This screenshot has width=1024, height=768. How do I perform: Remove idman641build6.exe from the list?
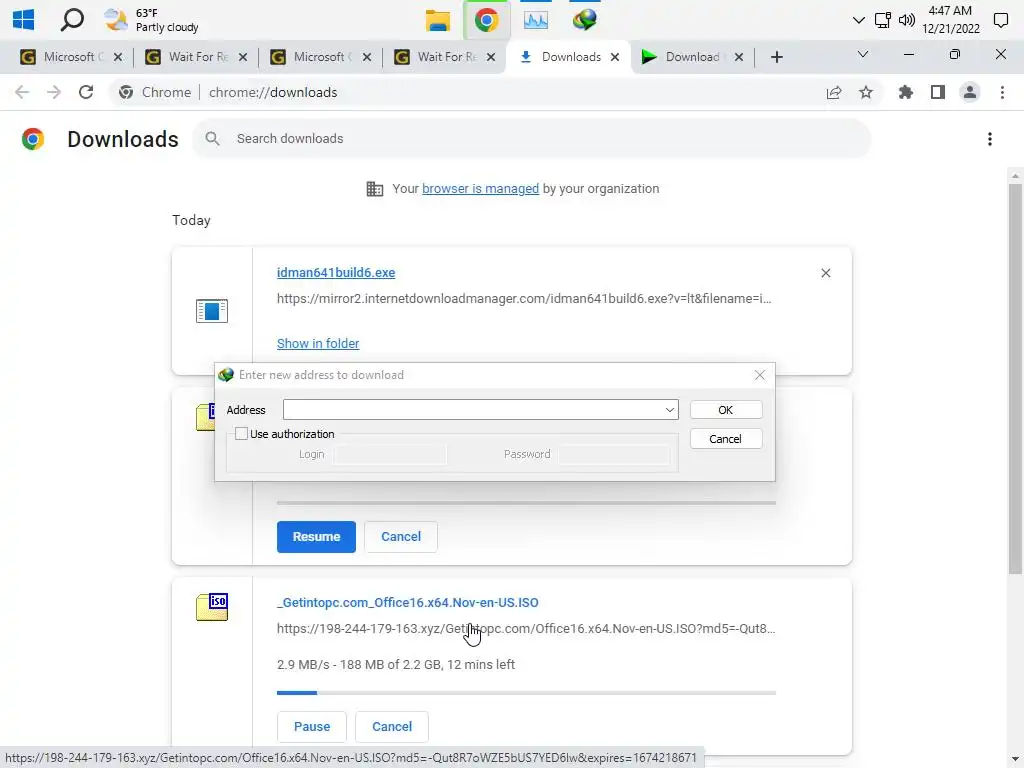coord(825,273)
